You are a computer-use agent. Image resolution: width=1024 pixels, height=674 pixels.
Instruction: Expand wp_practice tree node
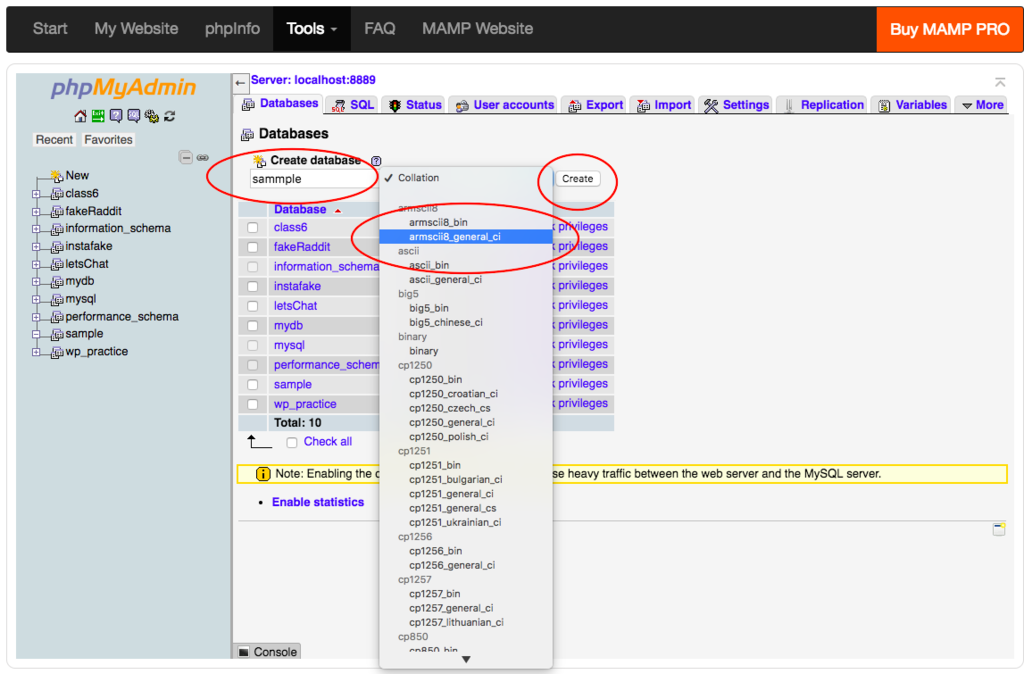coord(36,352)
